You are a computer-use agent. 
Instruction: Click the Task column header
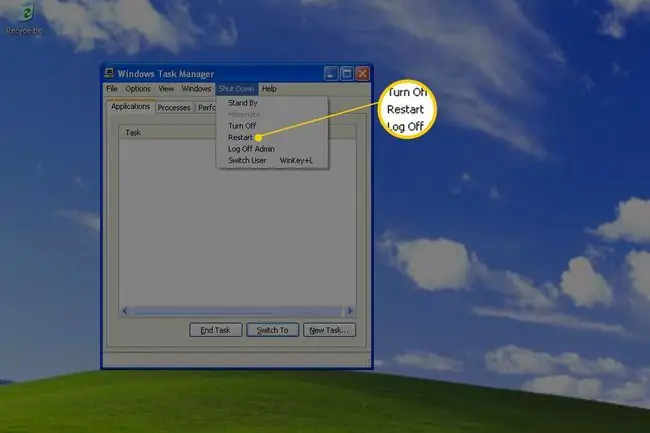[167, 133]
